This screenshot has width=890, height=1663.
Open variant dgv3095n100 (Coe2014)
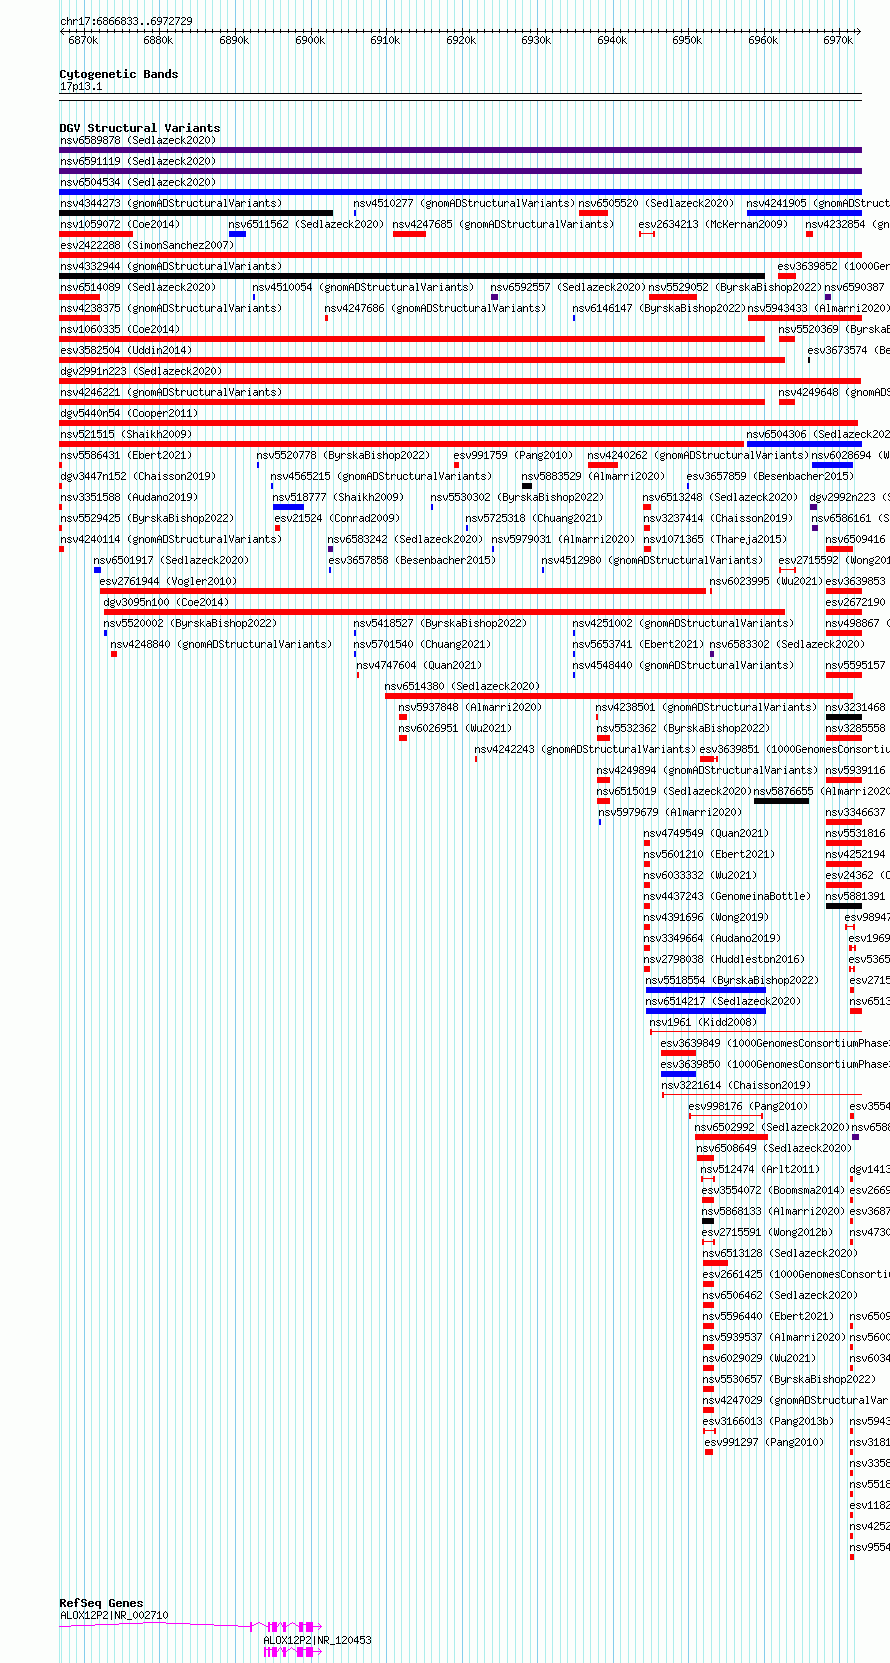point(166,602)
